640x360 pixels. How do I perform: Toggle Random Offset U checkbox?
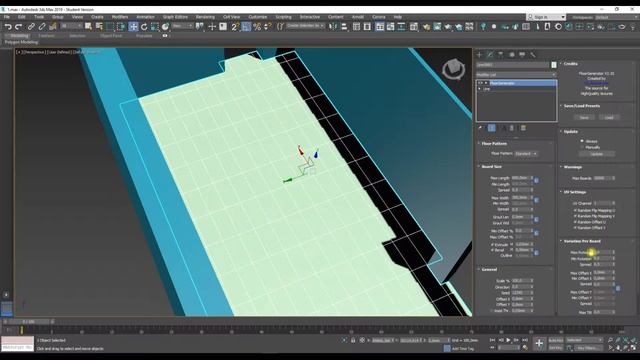pyautogui.click(x=576, y=222)
